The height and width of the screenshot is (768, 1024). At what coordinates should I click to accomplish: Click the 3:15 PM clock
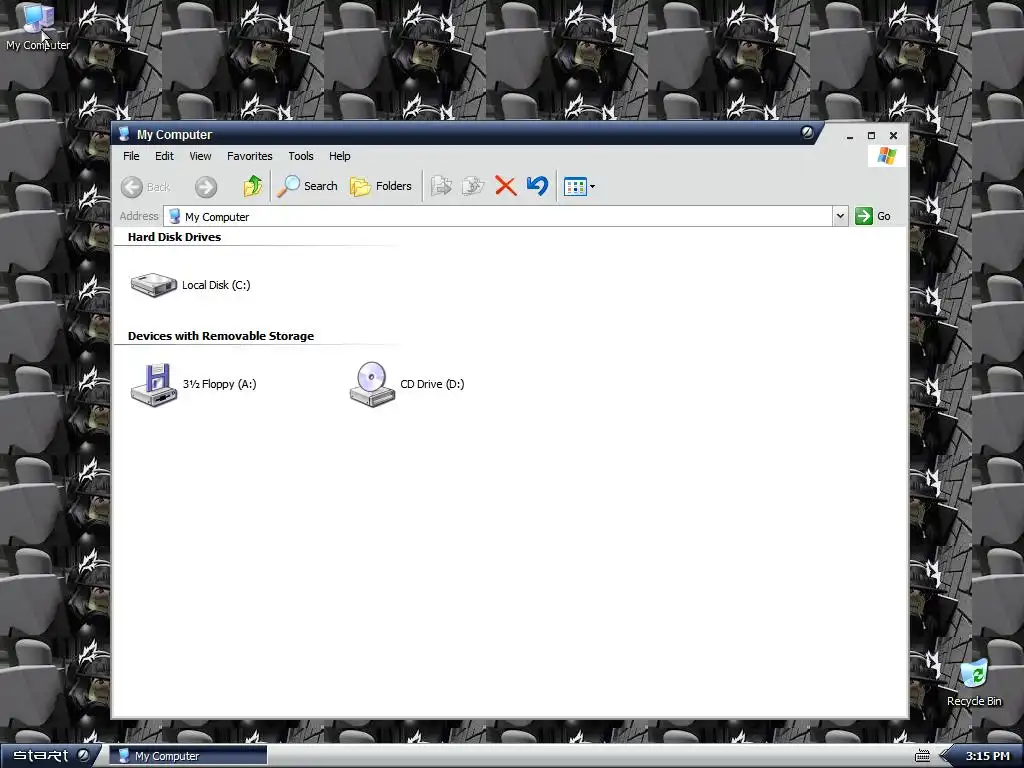987,756
